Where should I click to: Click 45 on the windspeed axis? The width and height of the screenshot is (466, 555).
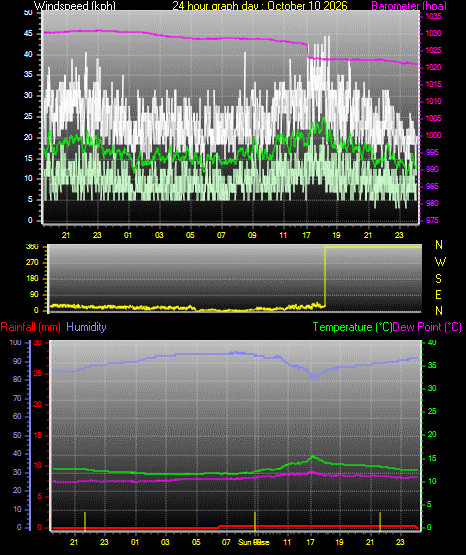(x=28, y=34)
